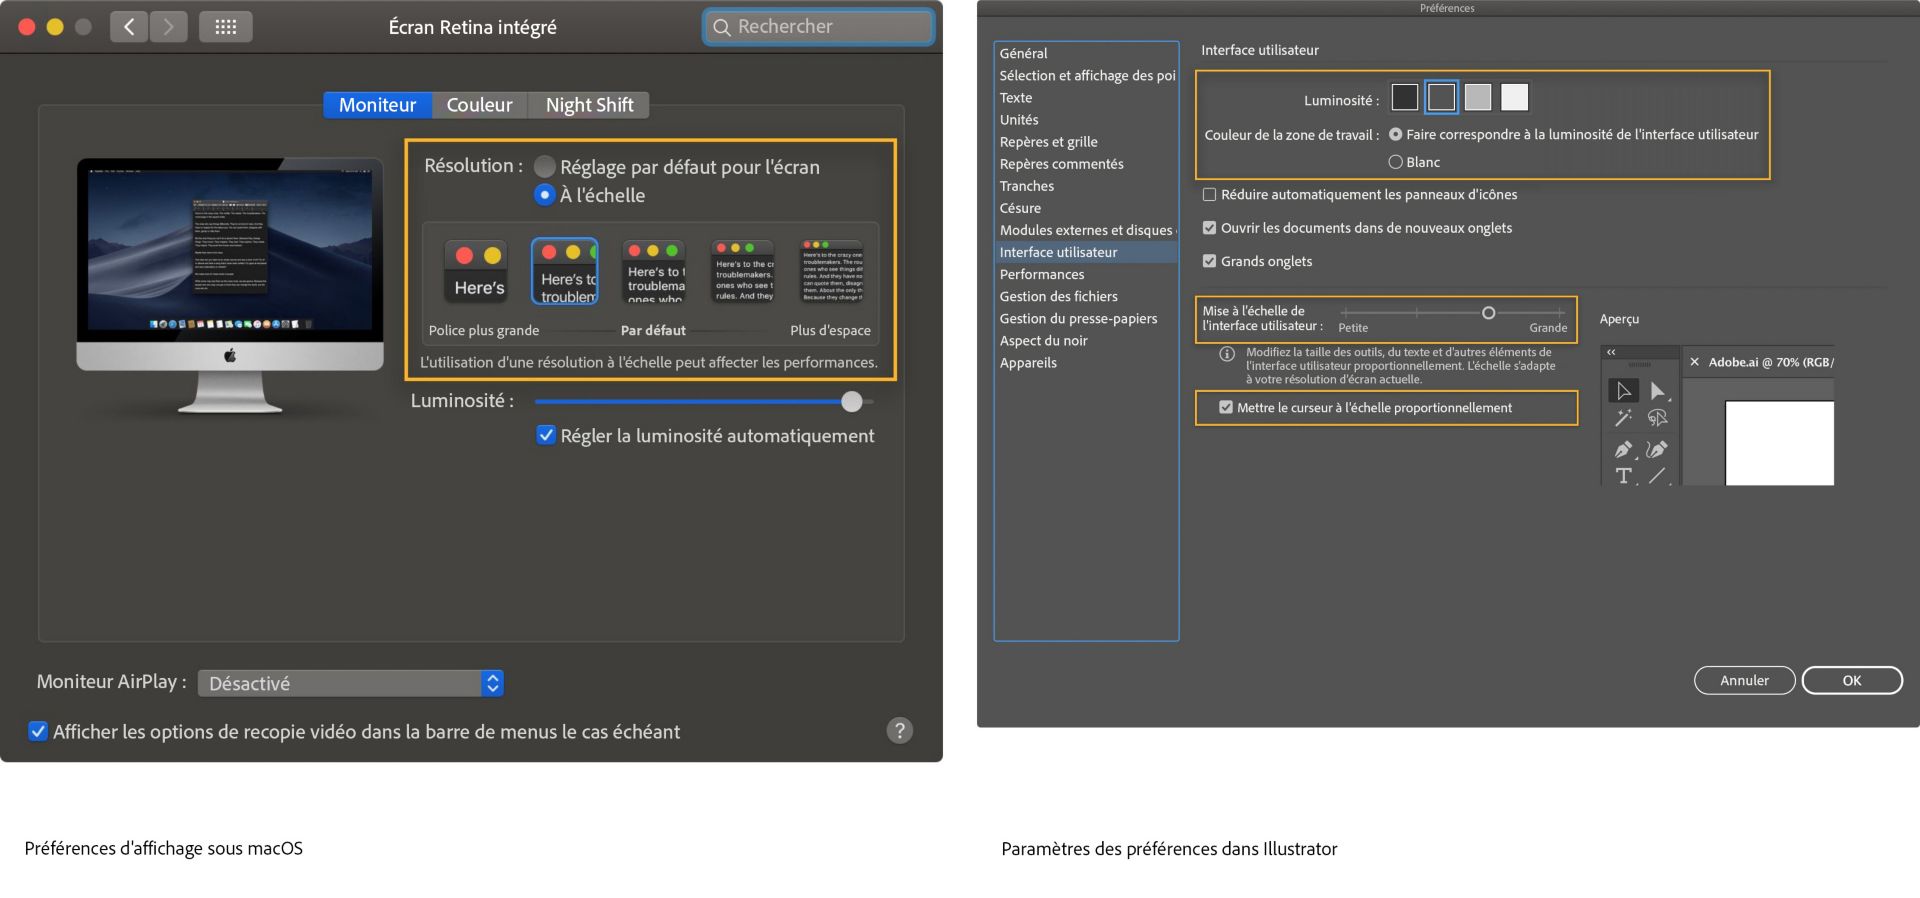Choose the Magic Wand tool in preview
The image size is (1920, 898).
pos(1623,418)
